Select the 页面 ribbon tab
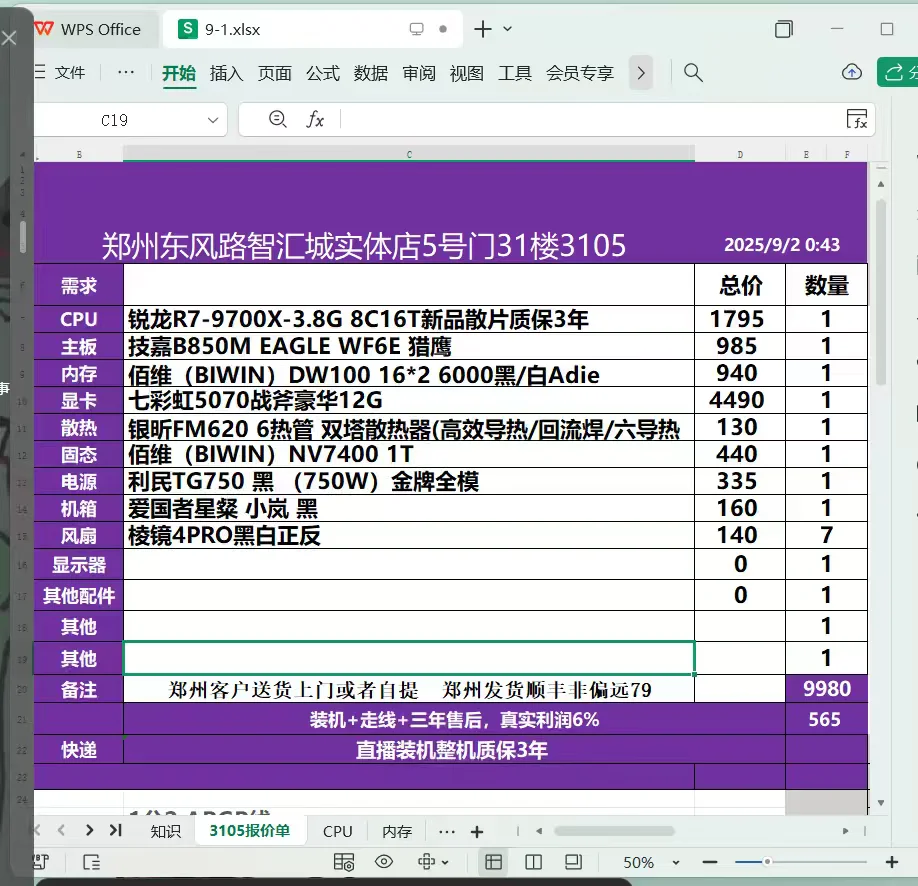 (275, 73)
